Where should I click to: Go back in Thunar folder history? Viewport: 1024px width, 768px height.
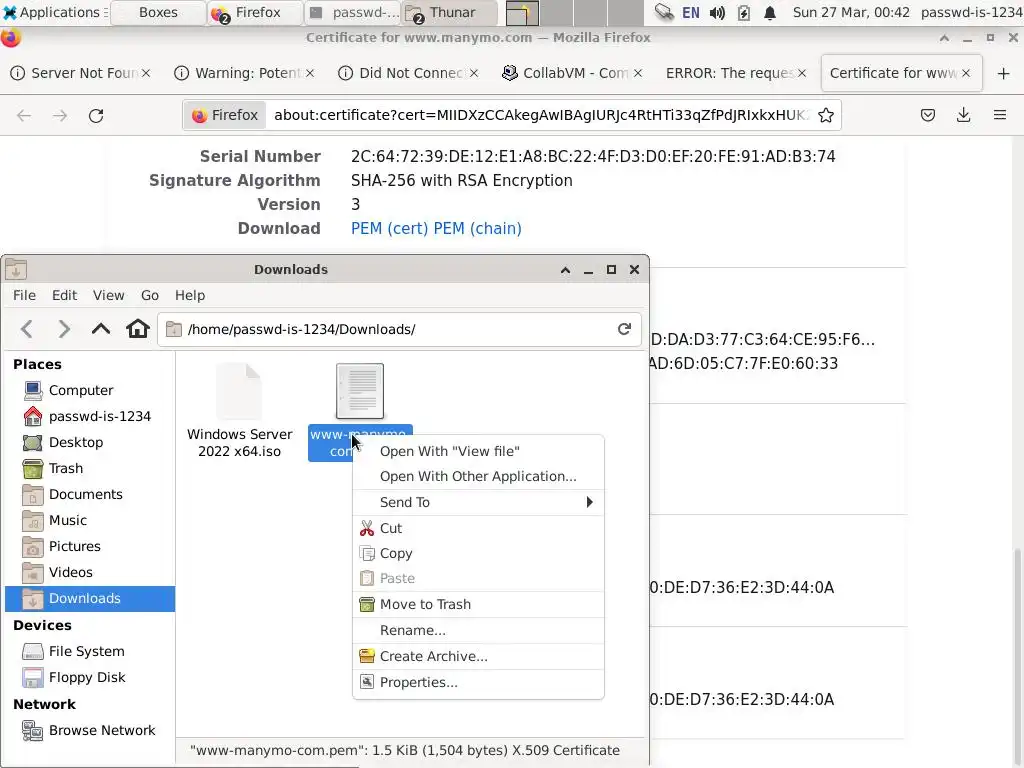[x=27, y=329]
